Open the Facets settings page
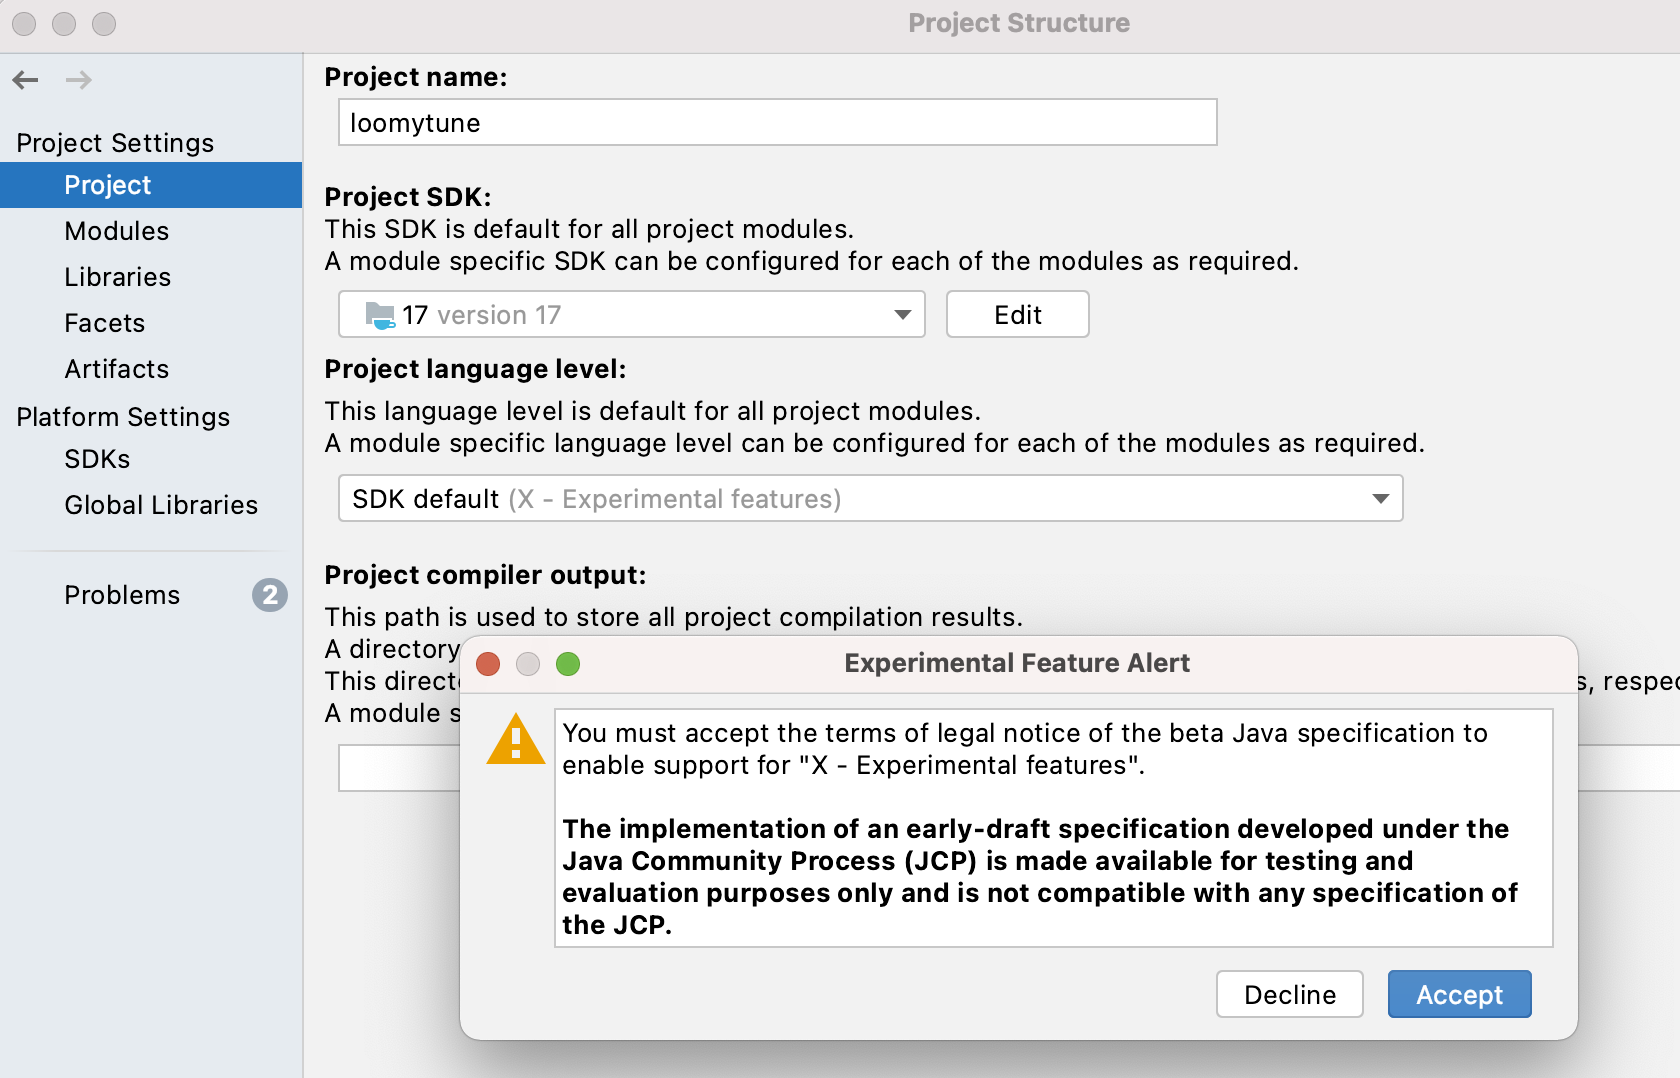Image resolution: width=1680 pixels, height=1078 pixels. point(104,323)
